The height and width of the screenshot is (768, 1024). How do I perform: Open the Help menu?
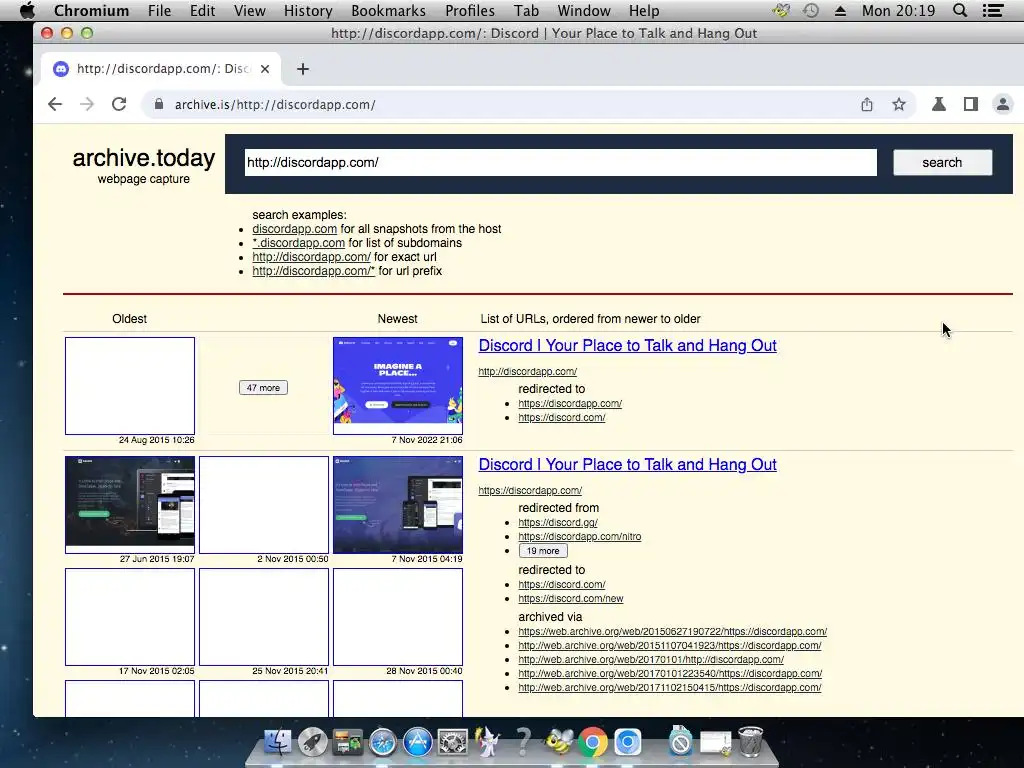[644, 10]
